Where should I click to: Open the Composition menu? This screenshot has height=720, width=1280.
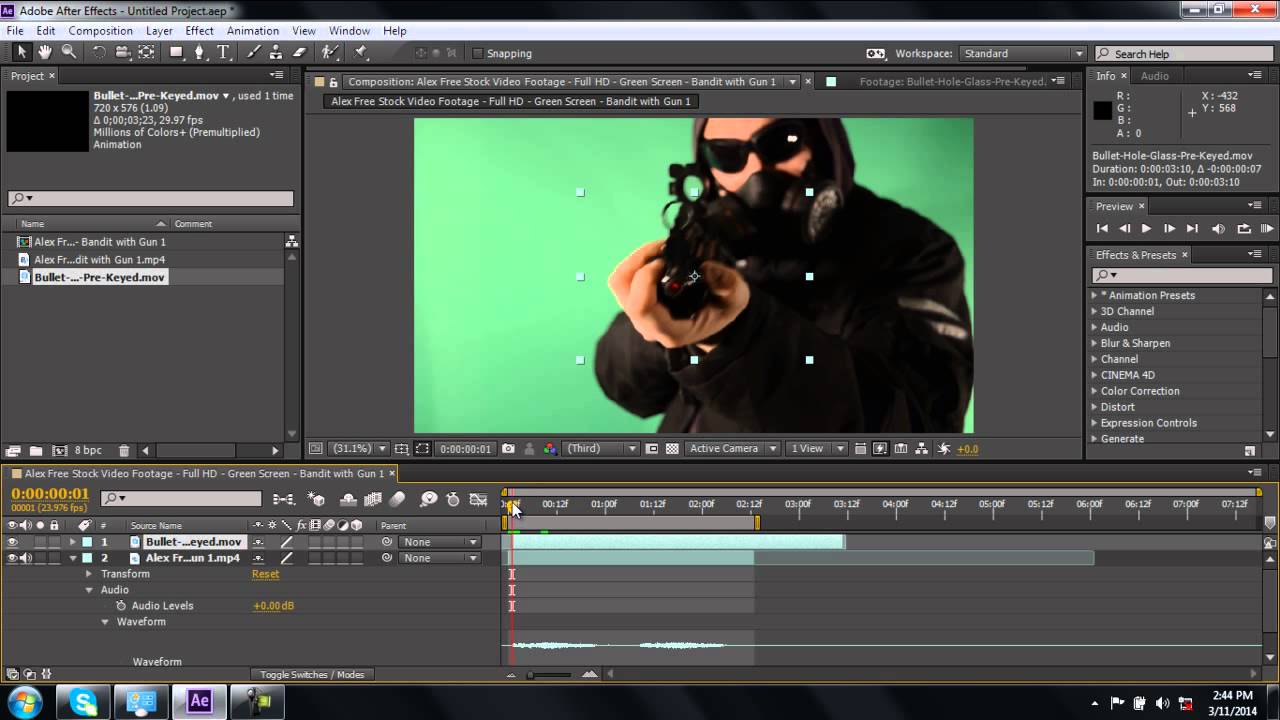pyautogui.click(x=101, y=31)
